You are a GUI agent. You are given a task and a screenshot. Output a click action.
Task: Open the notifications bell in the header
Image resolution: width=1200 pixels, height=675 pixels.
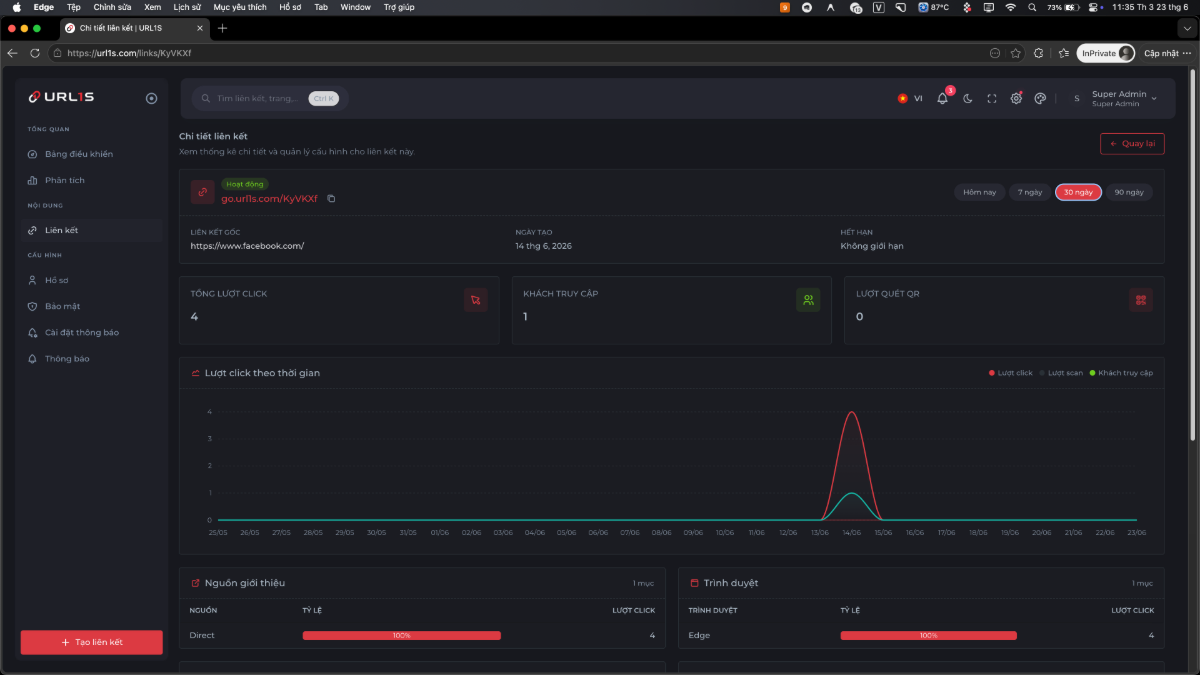point(942,98)
